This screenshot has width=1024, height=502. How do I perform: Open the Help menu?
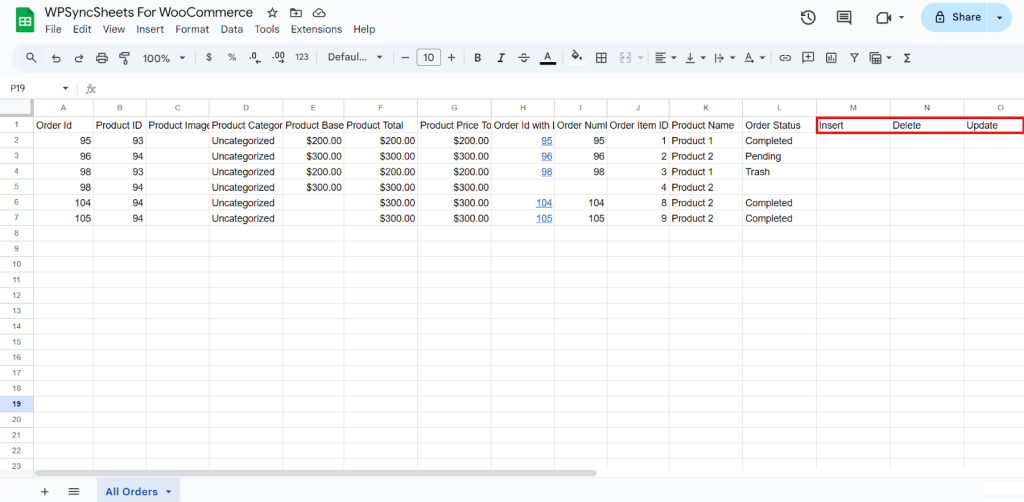(x=364, y=29)
